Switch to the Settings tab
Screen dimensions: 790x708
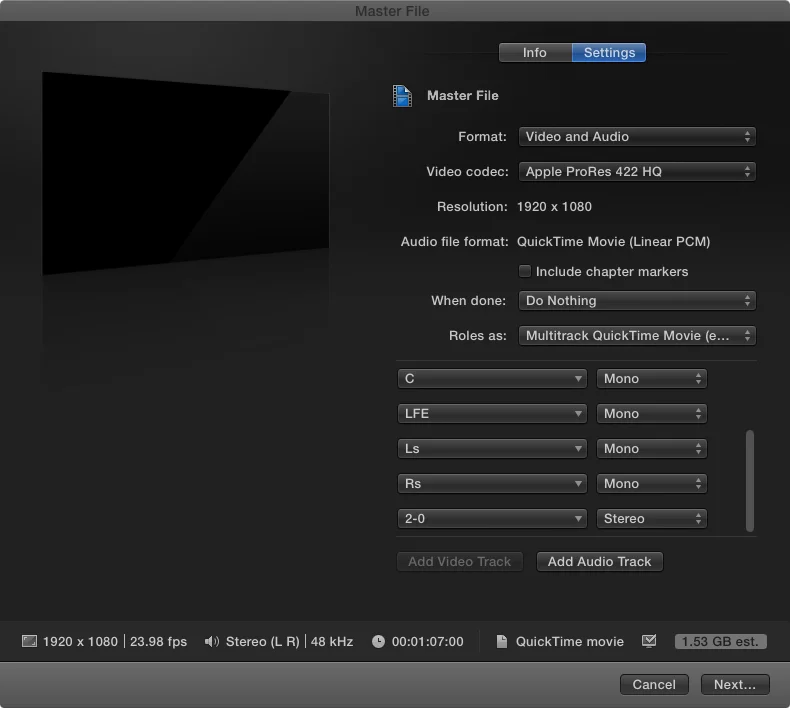pyautogui.click(x=609, y=52)
